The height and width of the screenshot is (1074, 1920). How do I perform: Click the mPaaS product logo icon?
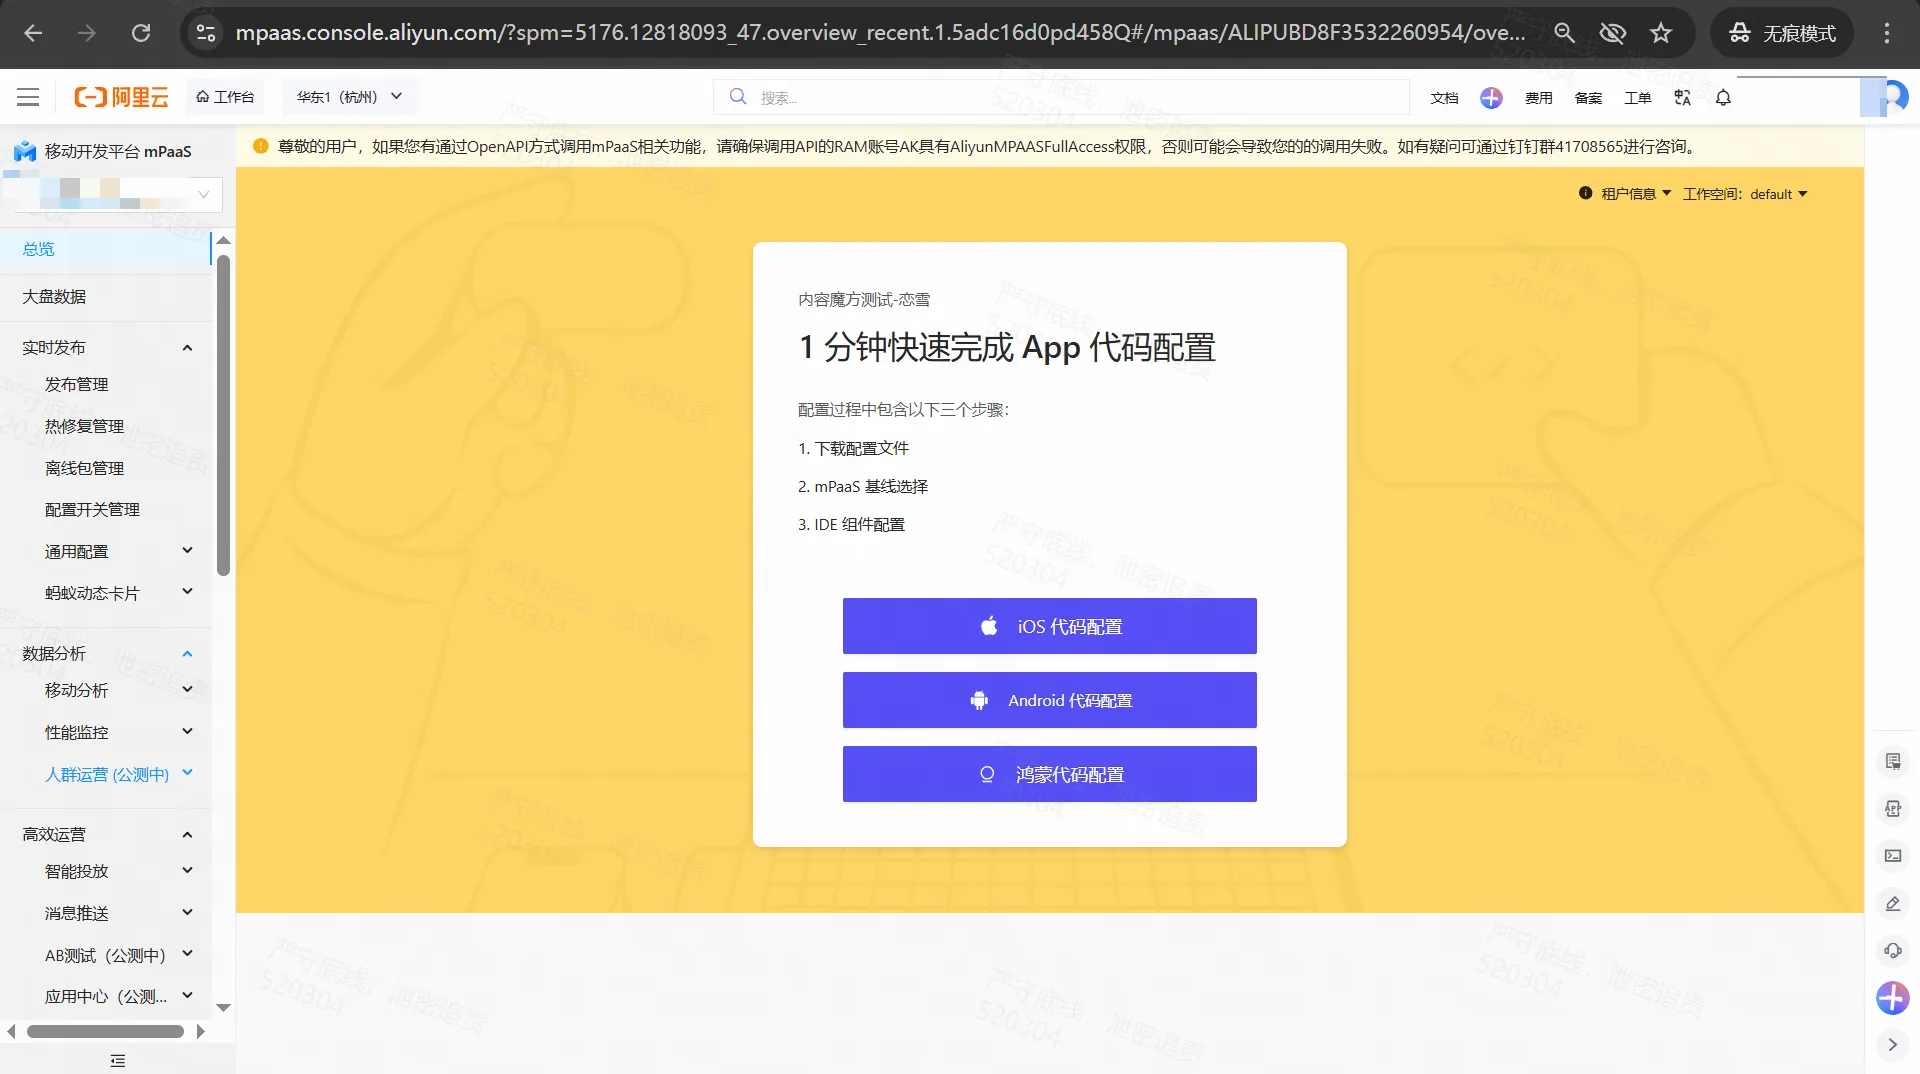point(25,151)
